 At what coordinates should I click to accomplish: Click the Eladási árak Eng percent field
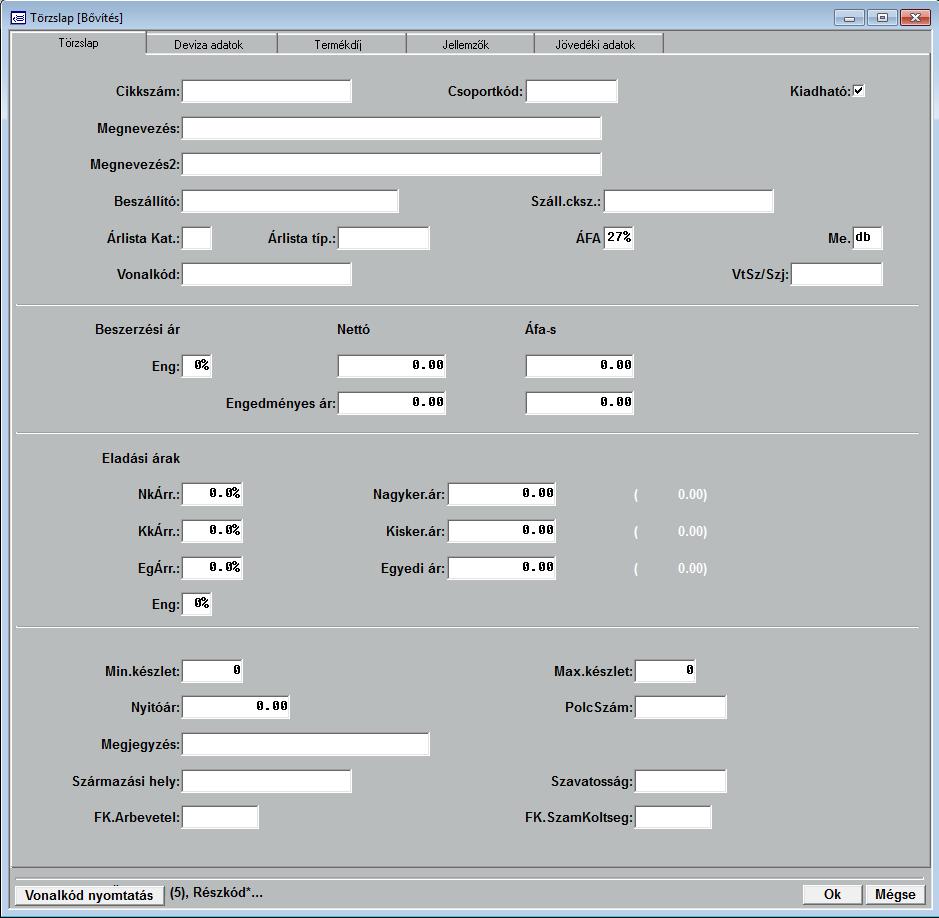click(x=196, y=604)
